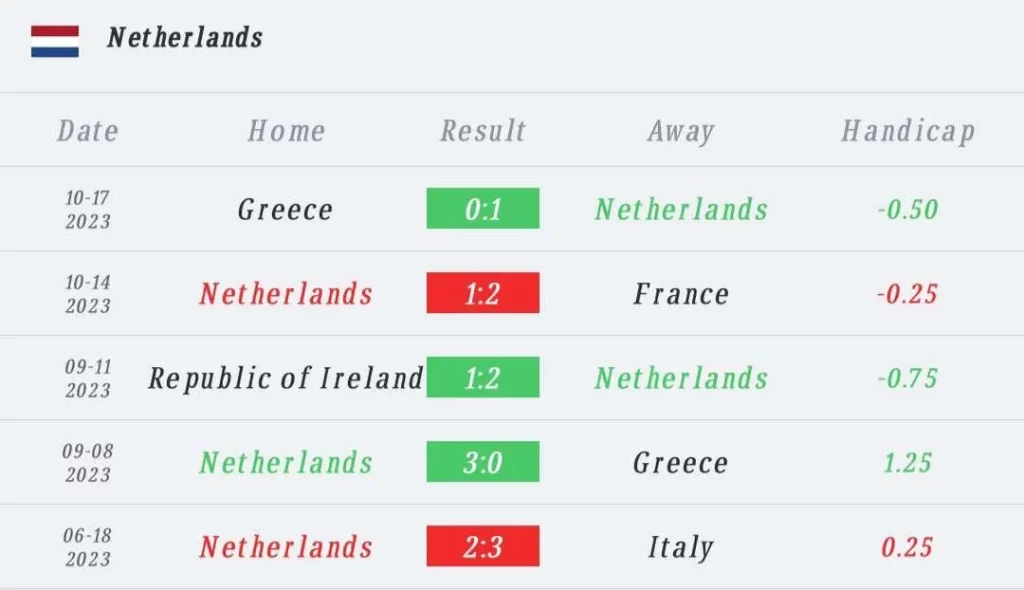Select Republic of Ireland team name
The image size is (1024, 590).
pos(285,379)
